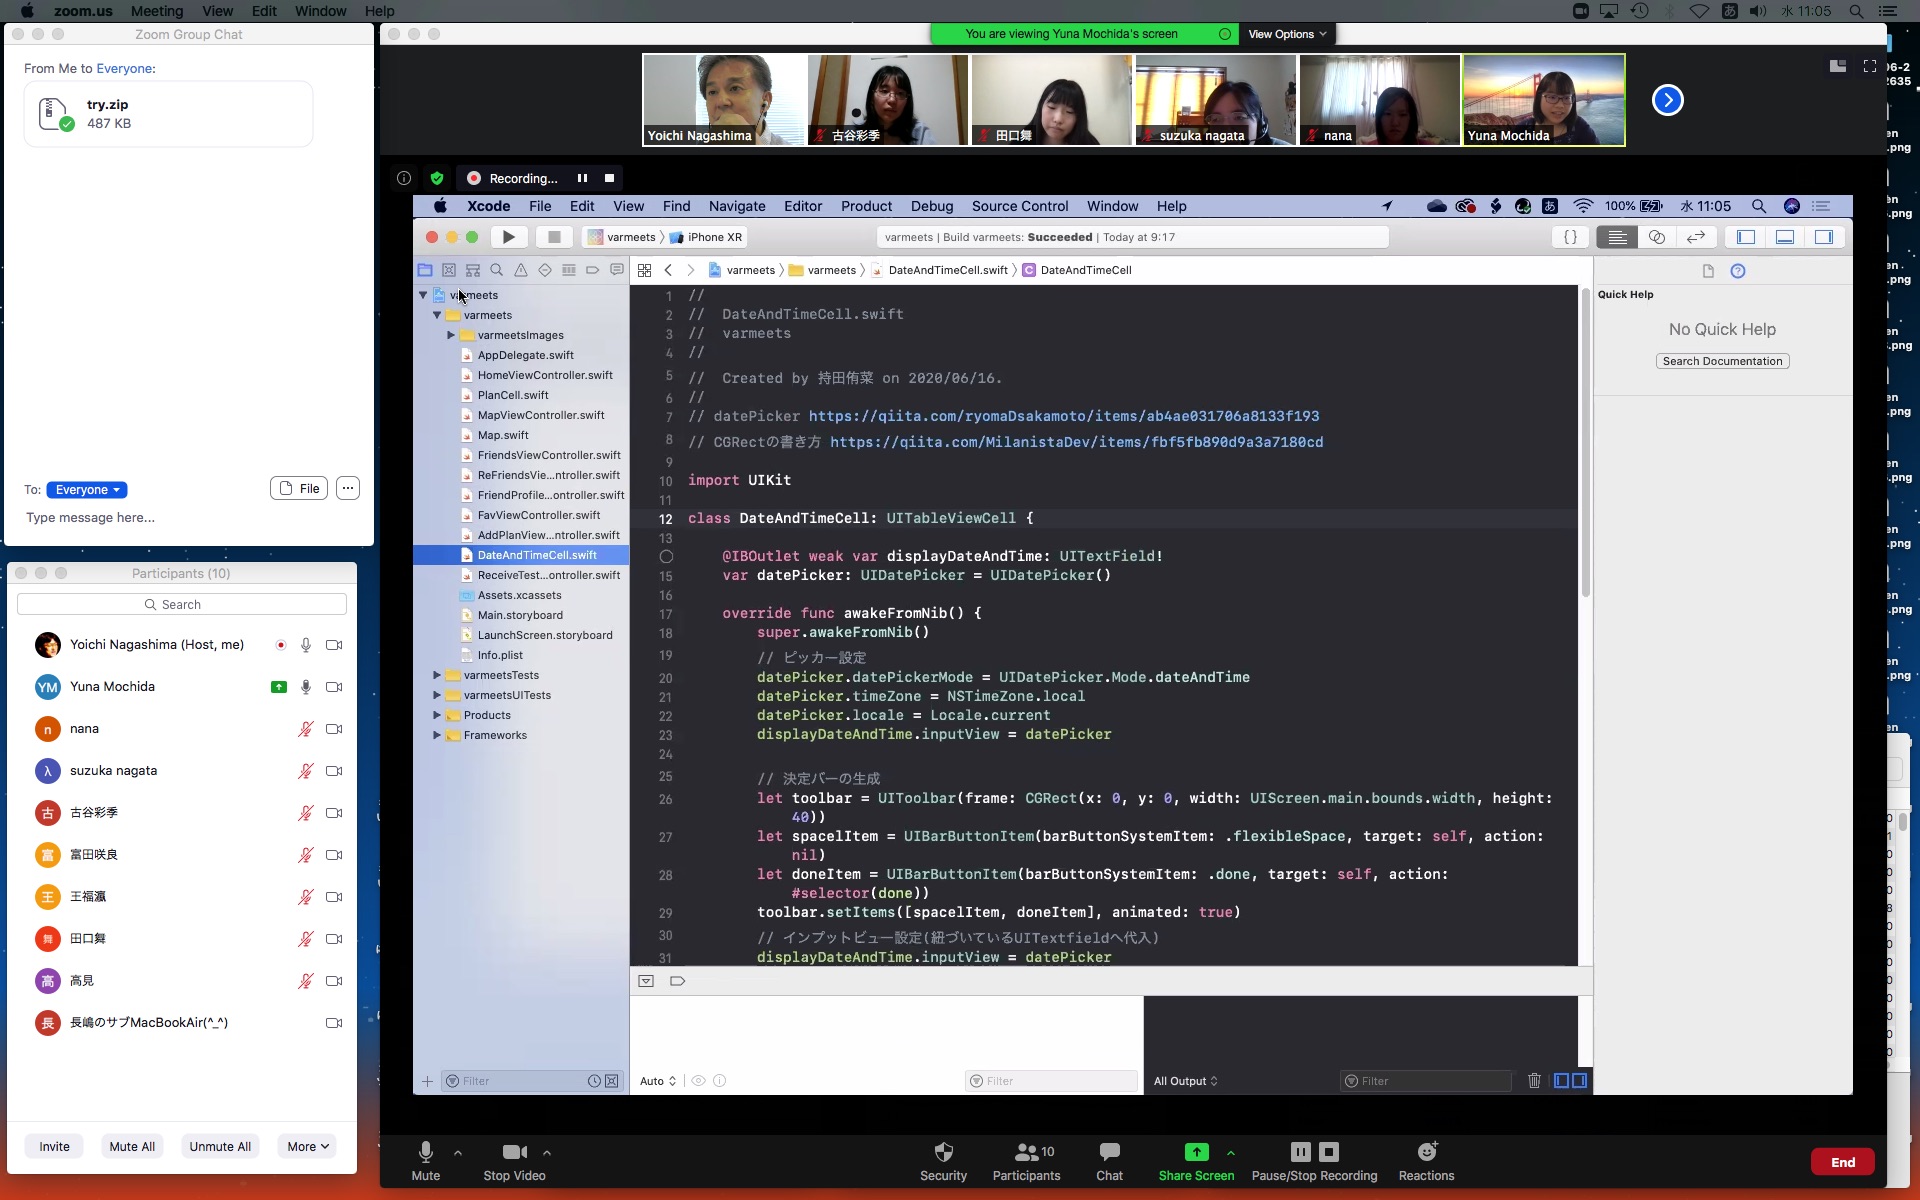Toggle Yoichi Nagashima's microphone in the participants list
Image resolution: width=1920 pixels, height=1200 pixels.
point(306,645)
